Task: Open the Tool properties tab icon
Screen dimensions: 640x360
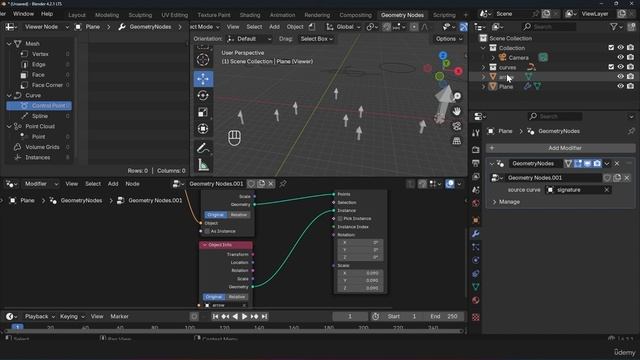Action: coord(476,133)
